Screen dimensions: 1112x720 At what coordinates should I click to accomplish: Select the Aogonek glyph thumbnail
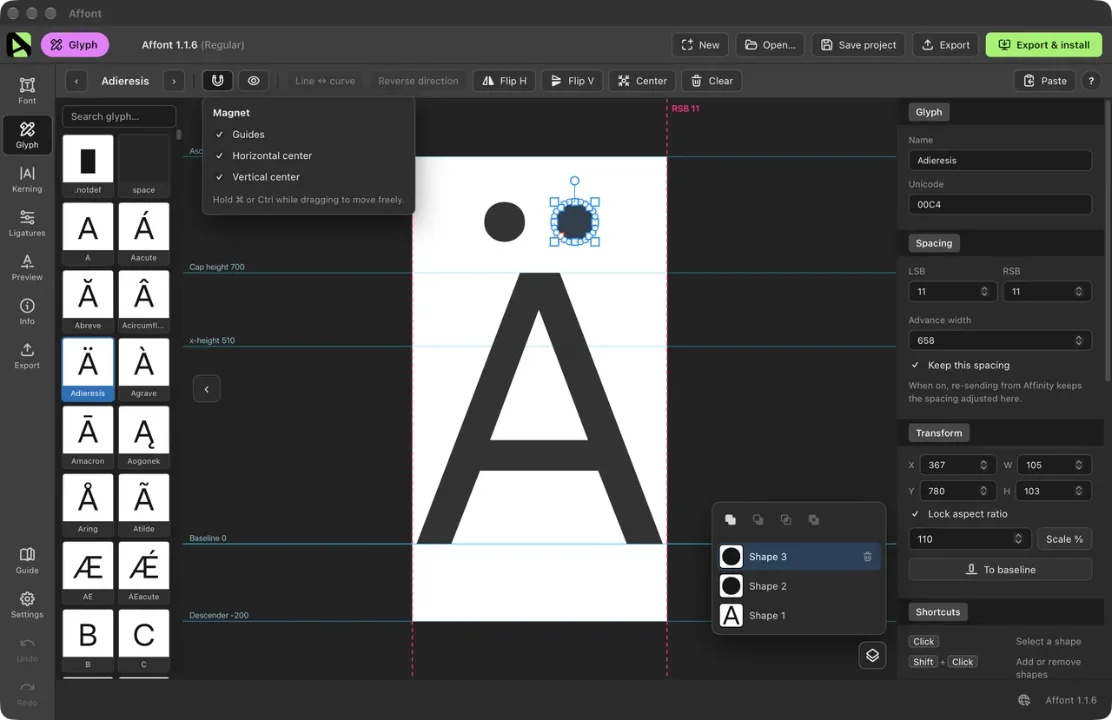pyautogui.click(x=144, y=436)
